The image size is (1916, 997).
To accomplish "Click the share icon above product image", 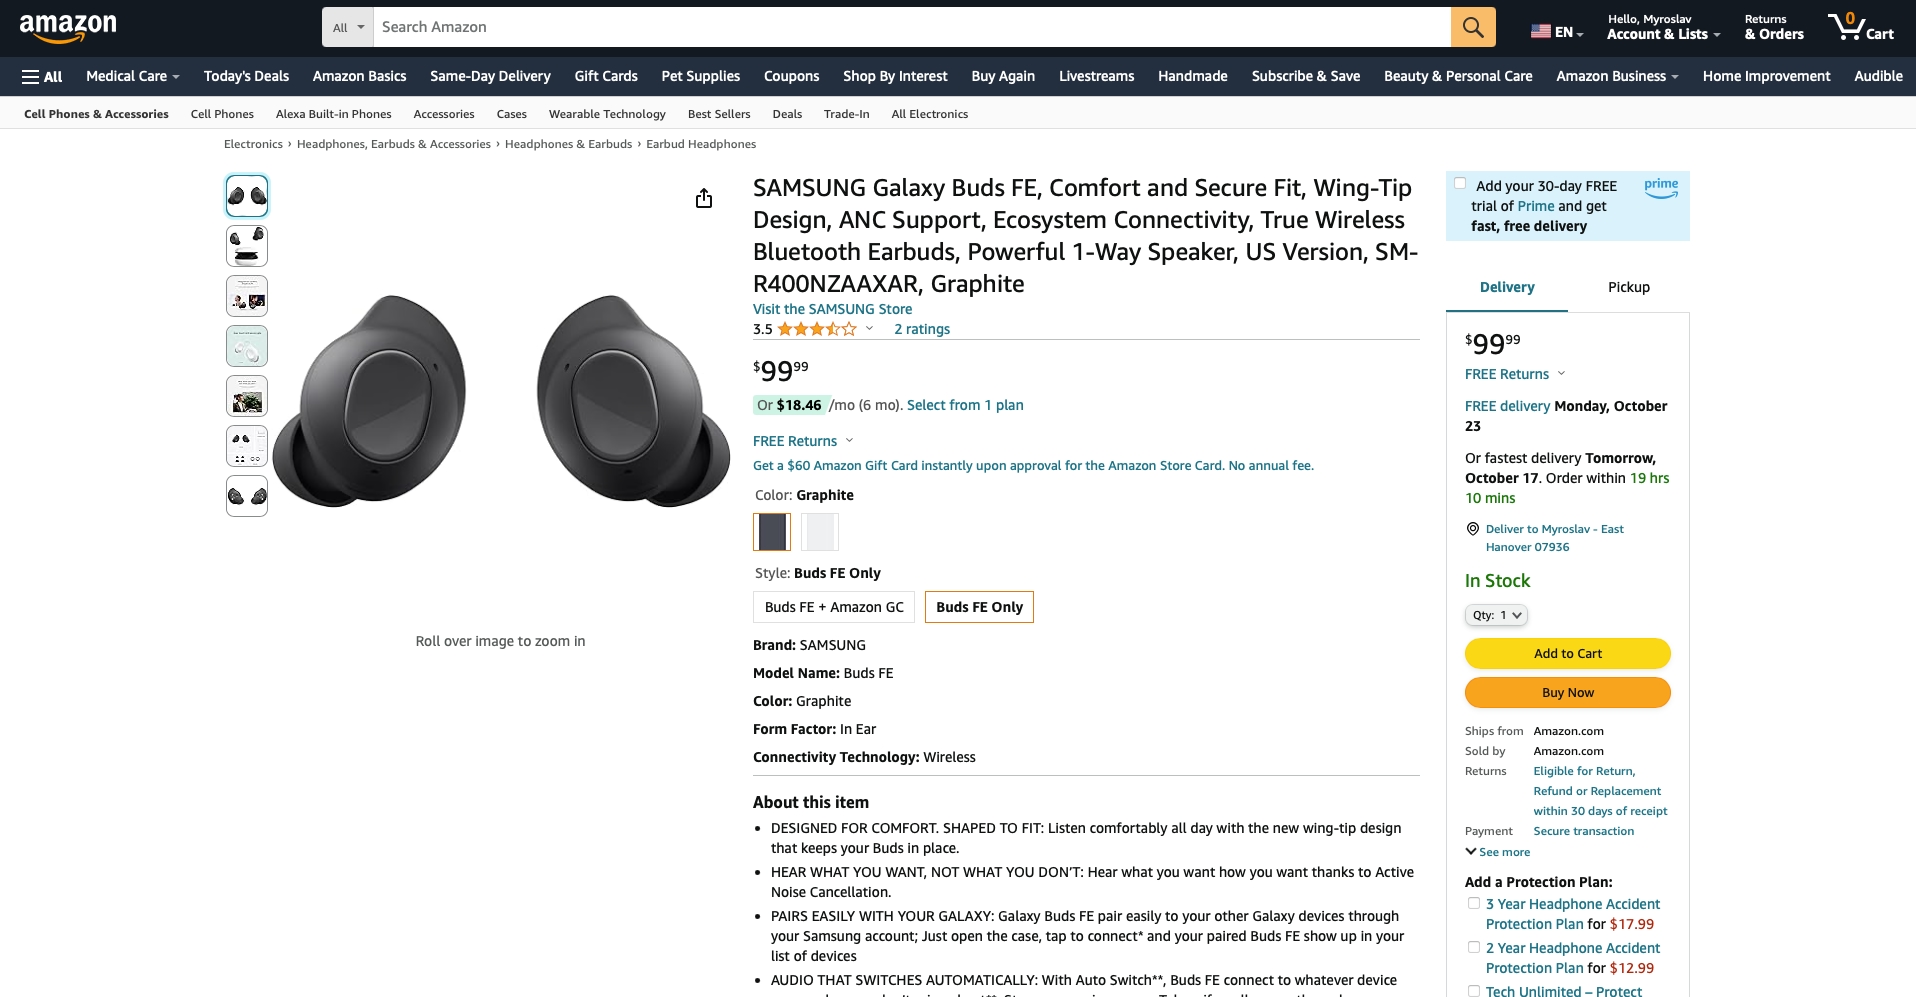I will click(704, 198).
